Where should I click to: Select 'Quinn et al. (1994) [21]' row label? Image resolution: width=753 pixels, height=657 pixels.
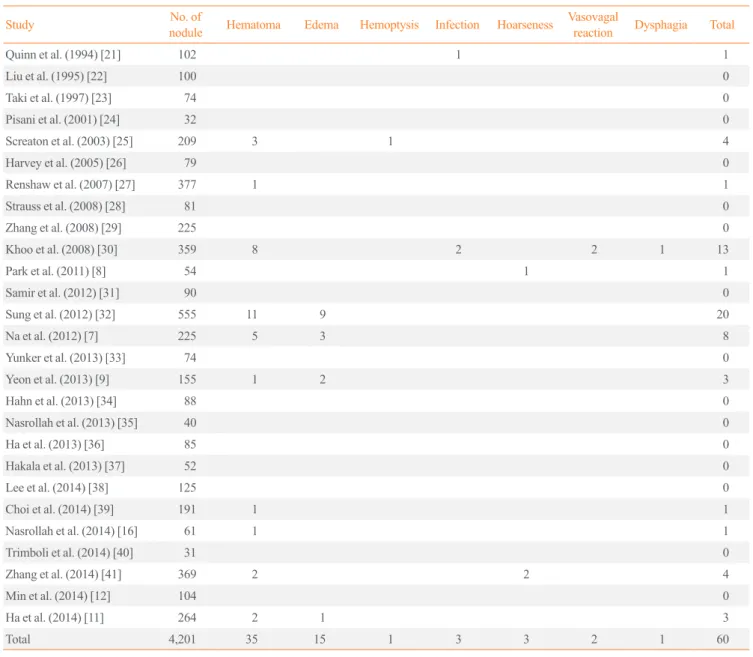[x=63, y=55]
